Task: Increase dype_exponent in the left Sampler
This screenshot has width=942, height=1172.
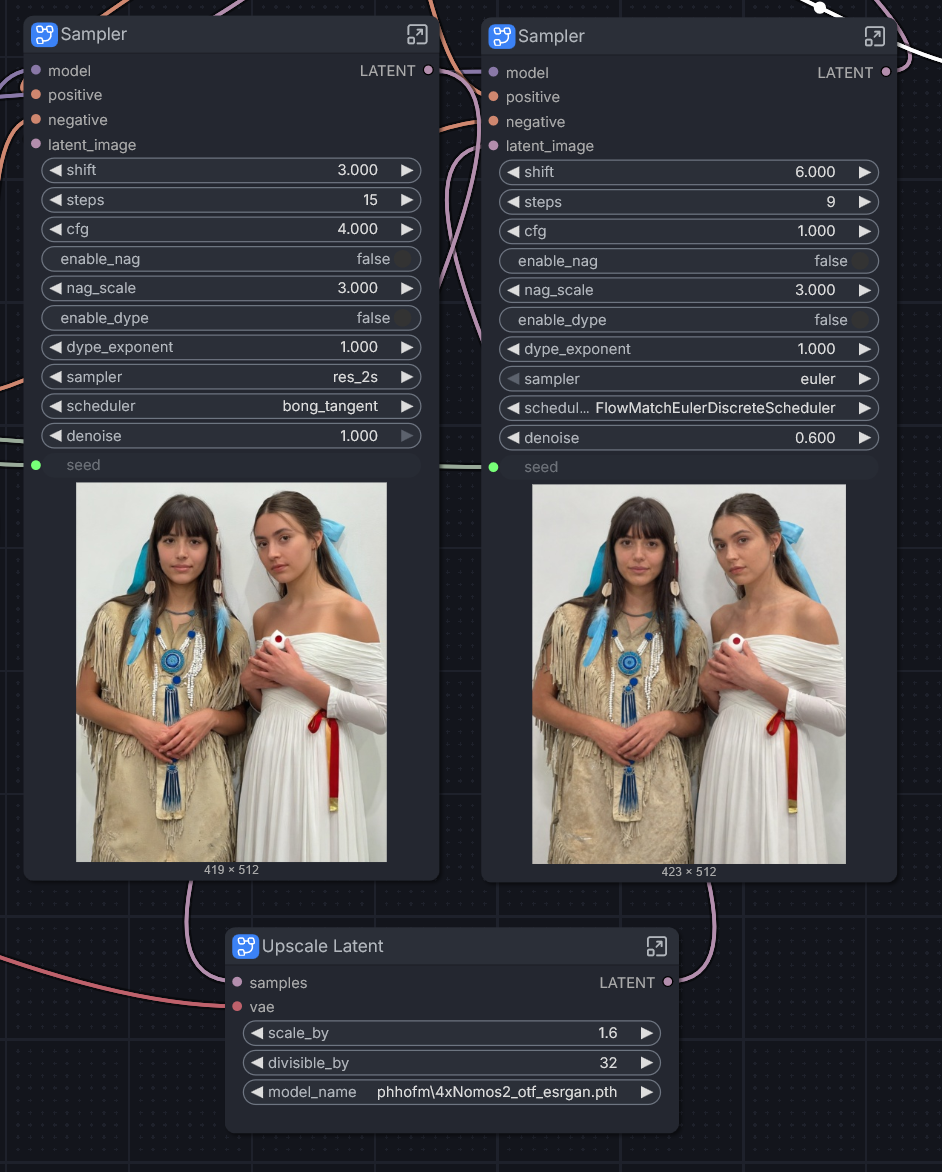Action: [407, 347]
